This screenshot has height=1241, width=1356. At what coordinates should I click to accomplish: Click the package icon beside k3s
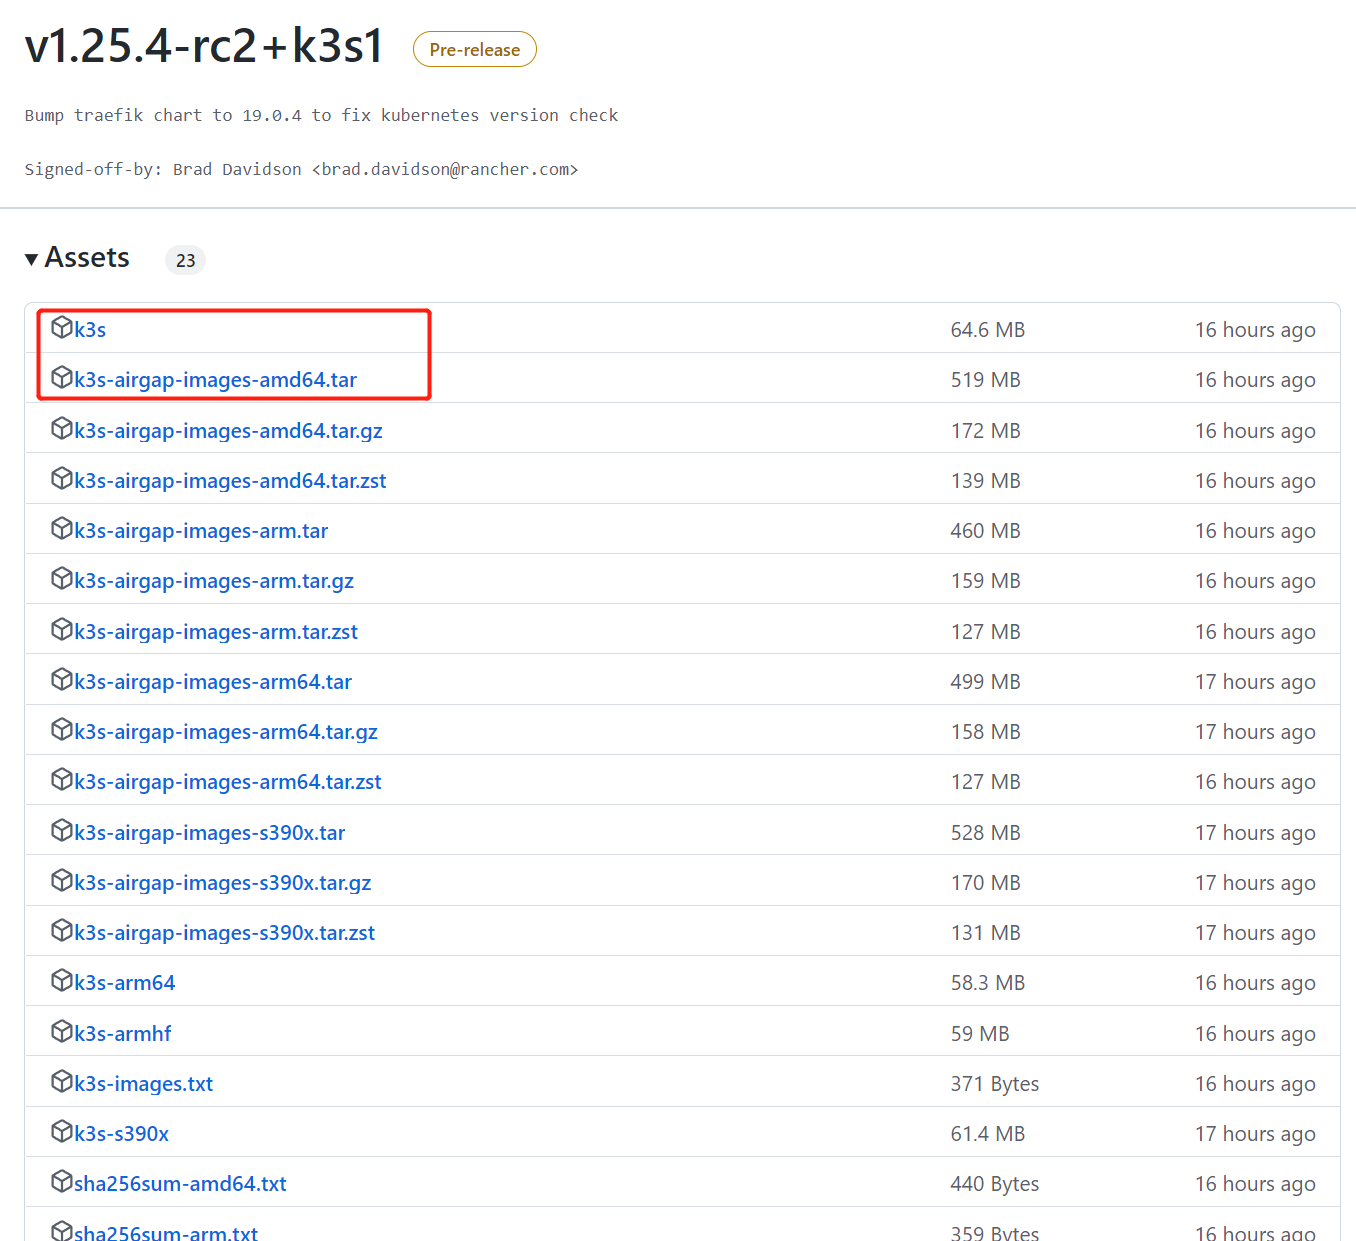62,327
